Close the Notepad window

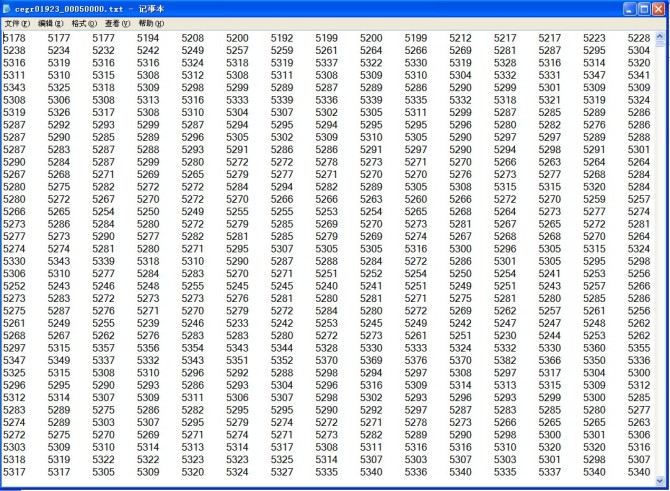(x=658, y=8)
